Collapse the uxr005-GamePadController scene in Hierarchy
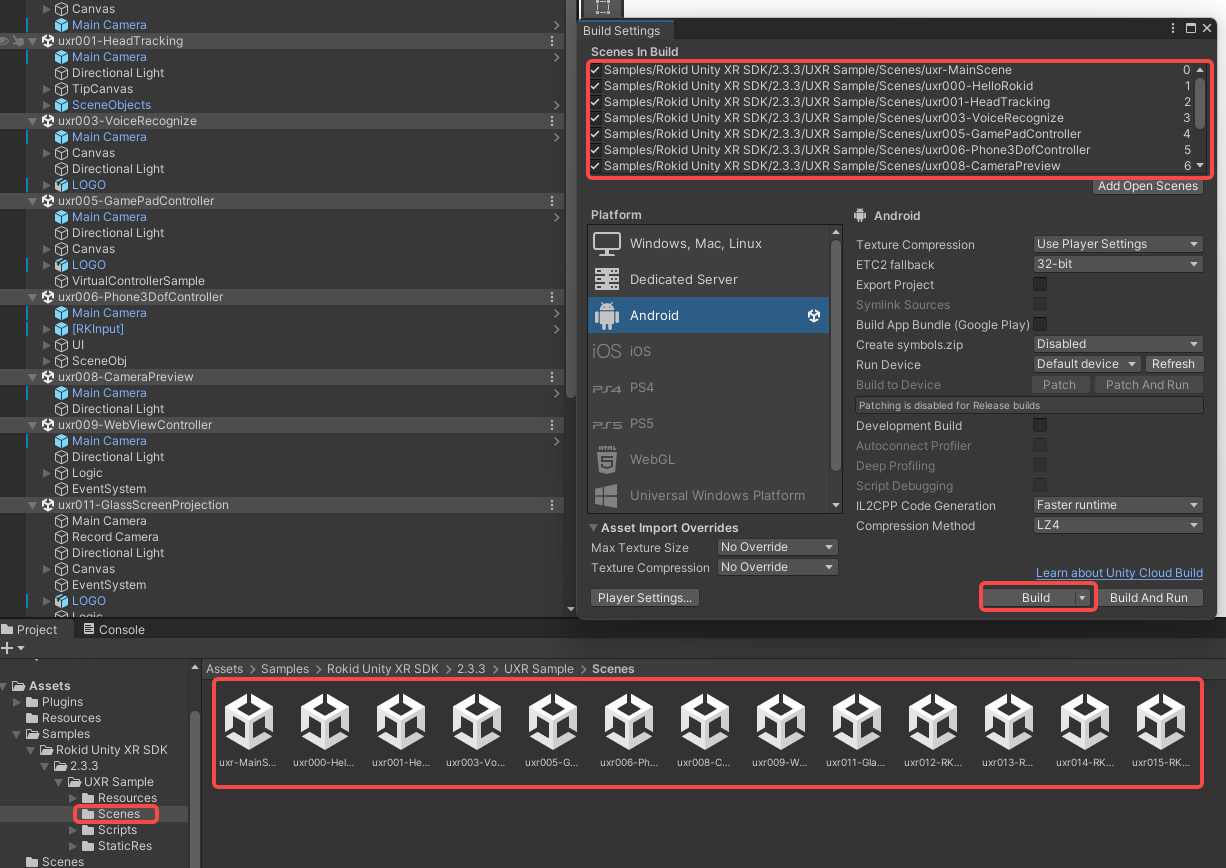 pos(33,201)
